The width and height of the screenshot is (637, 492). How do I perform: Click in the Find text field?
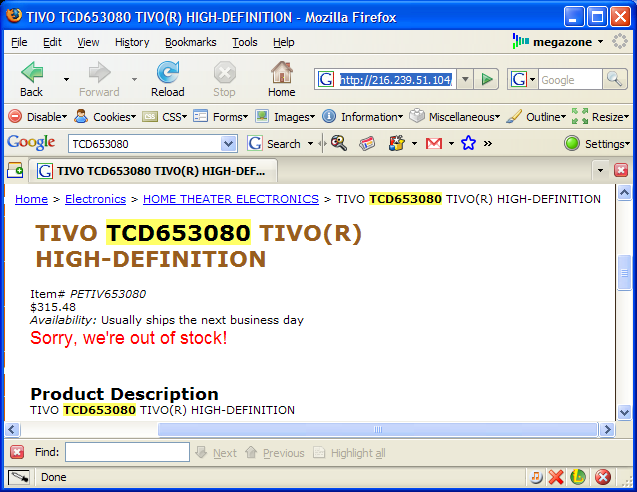127,452
